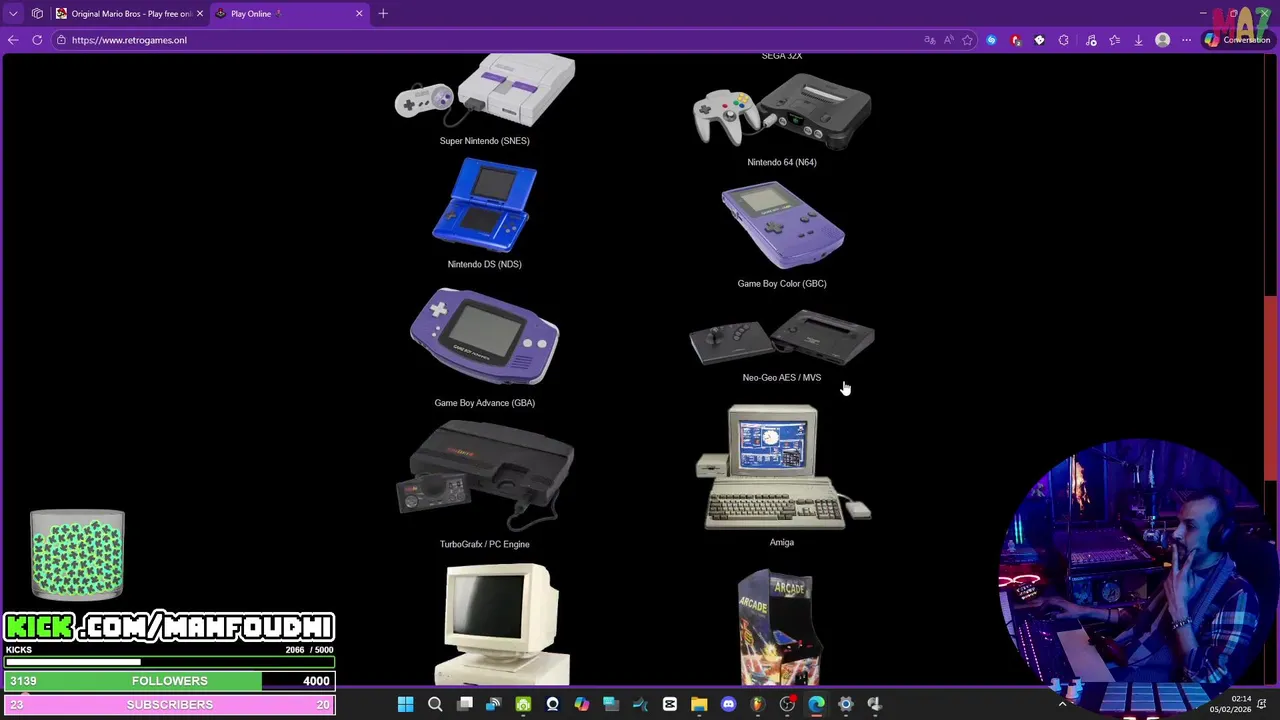Close the Original Mario Bros tab
The width and height of the screenshot is (1280, 720).
(x=199, y=14)
